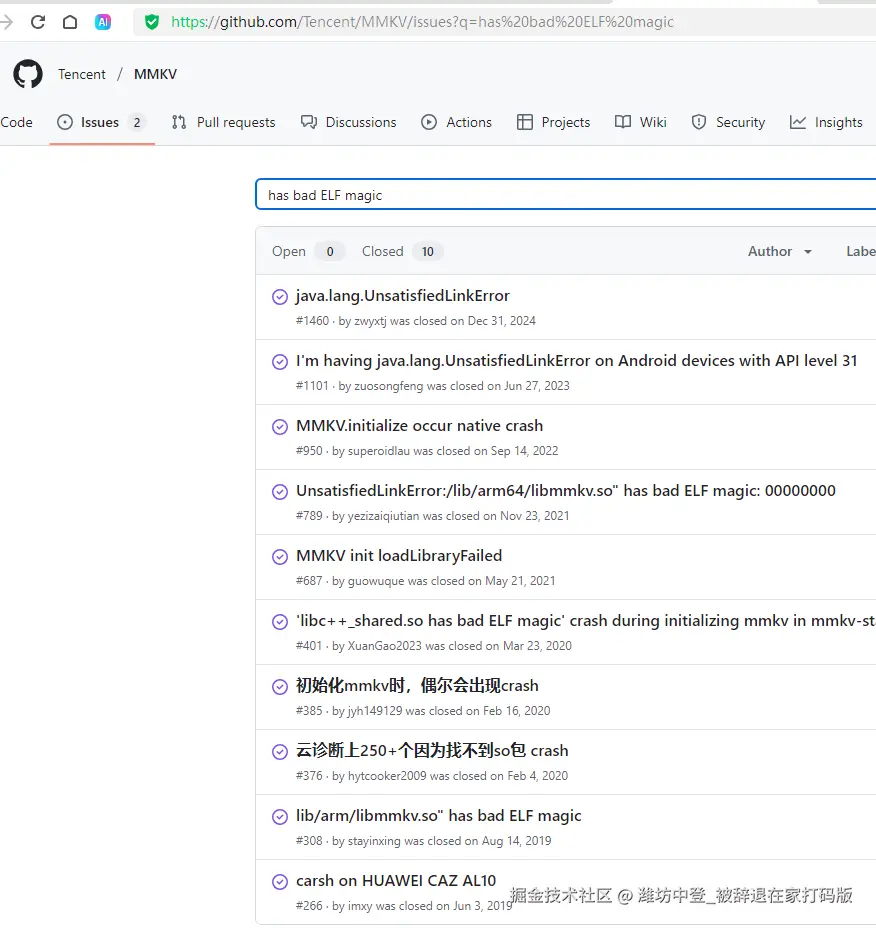Open the Actions tab
Viewport: 876px width, 928px height.
tap(456, 123)
